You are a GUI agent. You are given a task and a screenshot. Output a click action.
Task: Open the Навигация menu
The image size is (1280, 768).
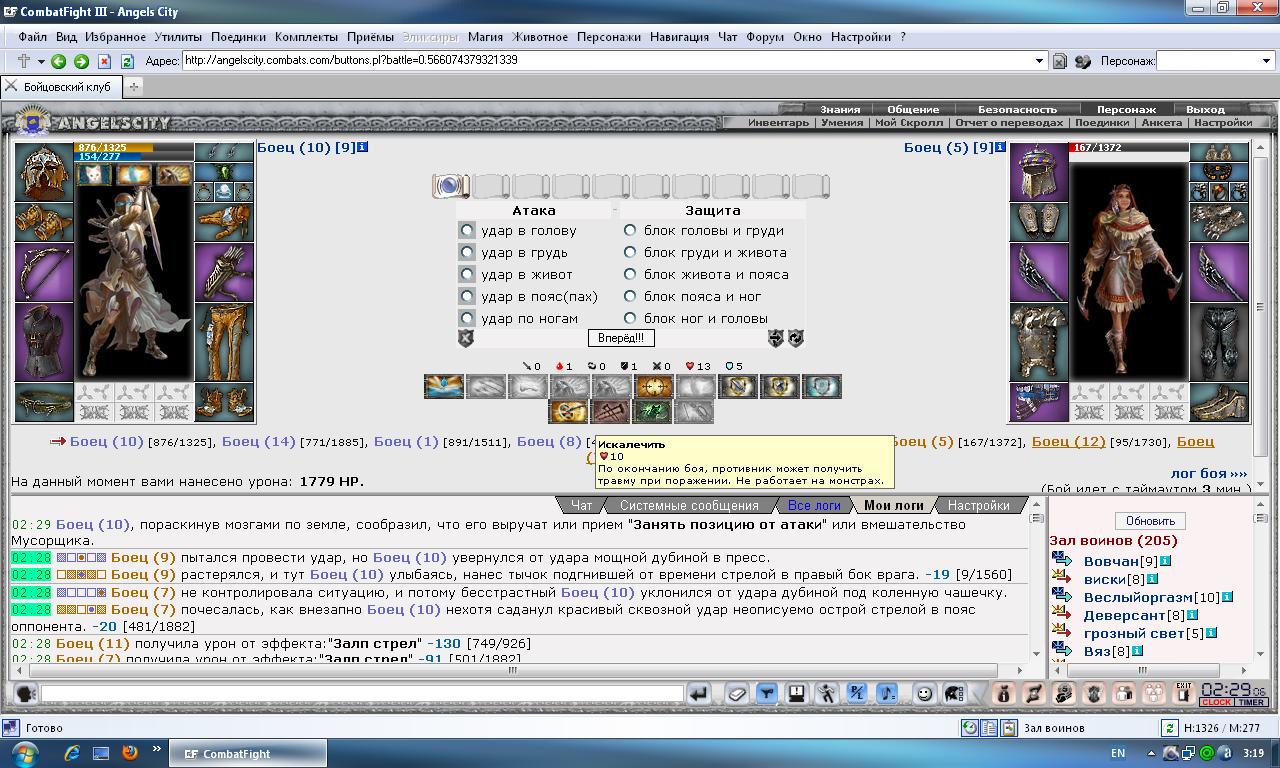click(679, 37)
